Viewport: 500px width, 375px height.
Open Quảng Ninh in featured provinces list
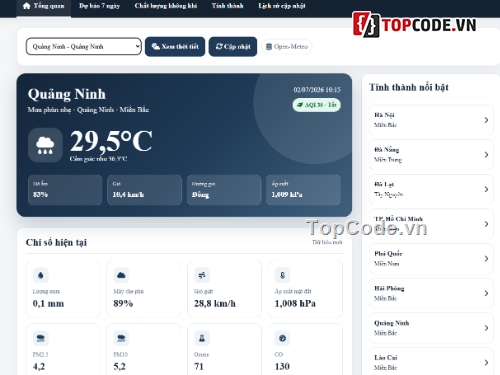pyautogui.click(x=431, y=328)
